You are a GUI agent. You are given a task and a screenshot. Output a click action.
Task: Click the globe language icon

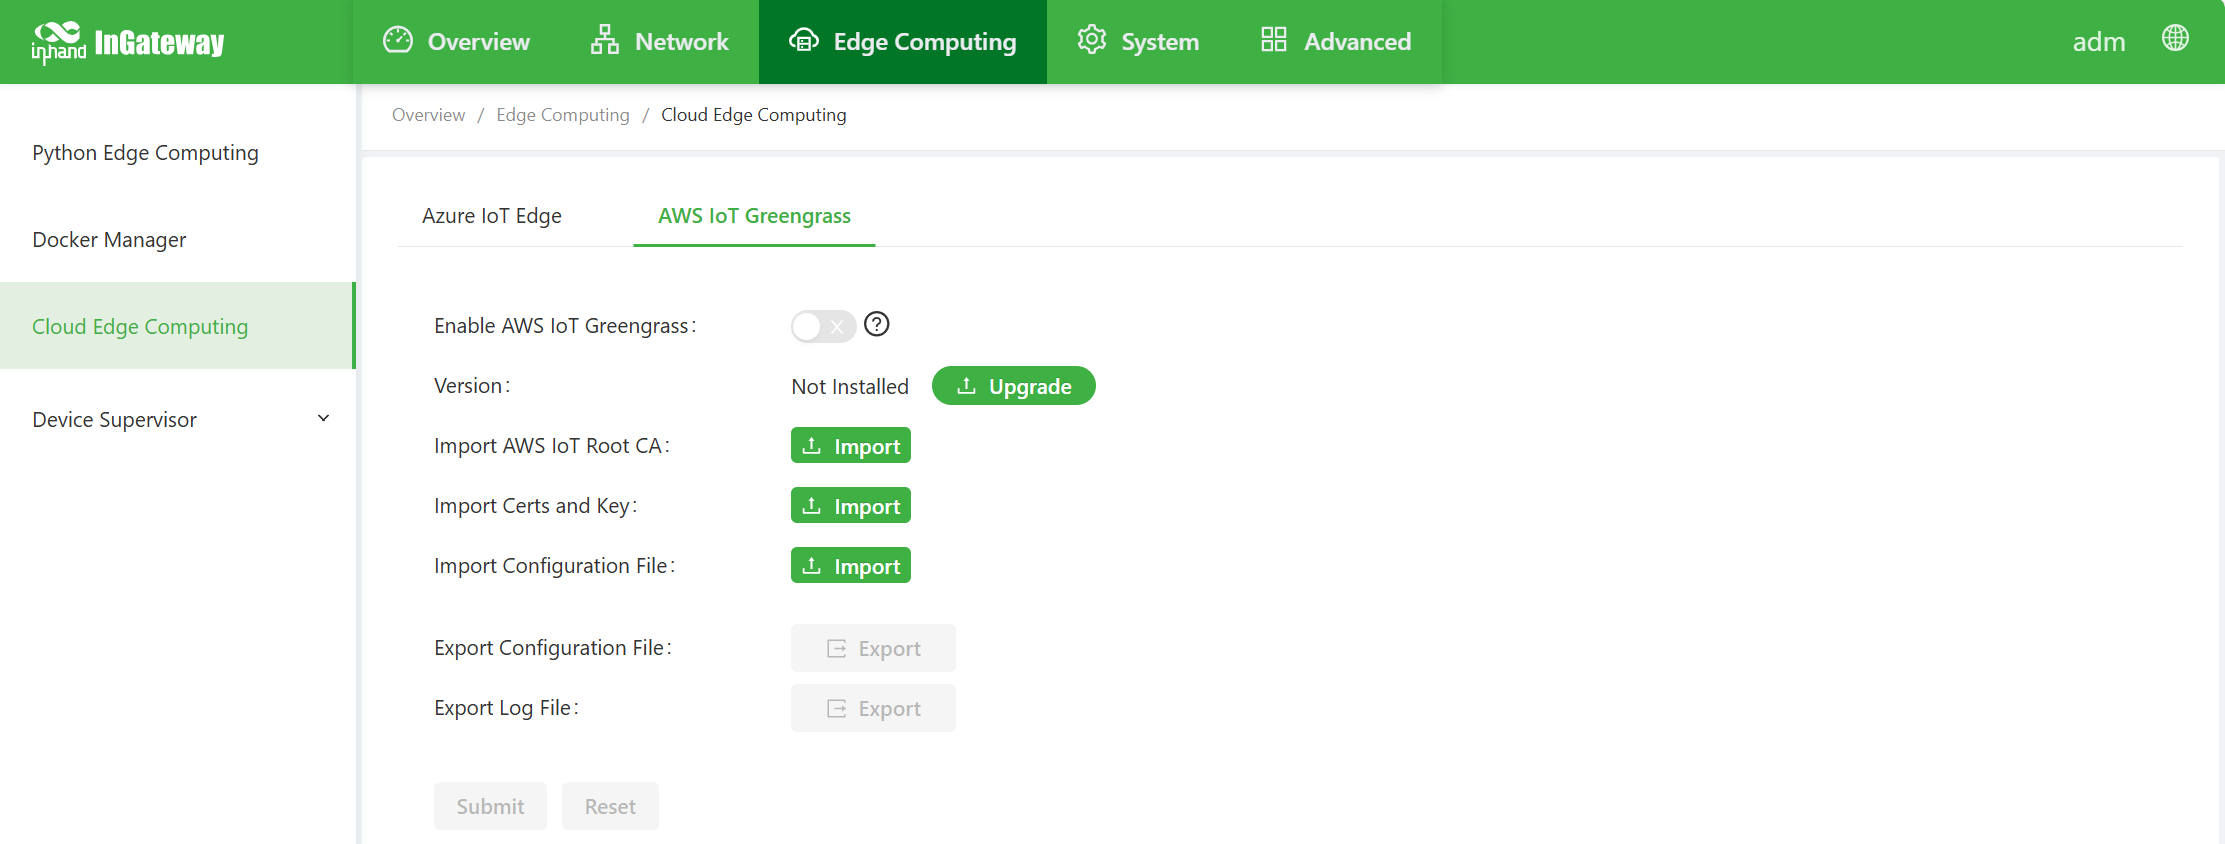2175,38
